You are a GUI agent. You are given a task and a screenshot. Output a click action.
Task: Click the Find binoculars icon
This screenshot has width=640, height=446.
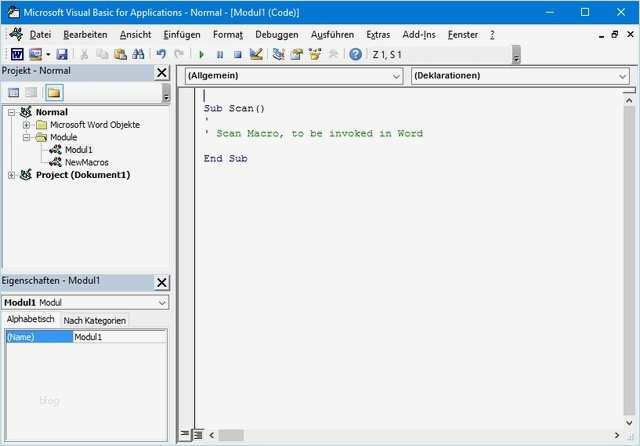coord(137,54)
